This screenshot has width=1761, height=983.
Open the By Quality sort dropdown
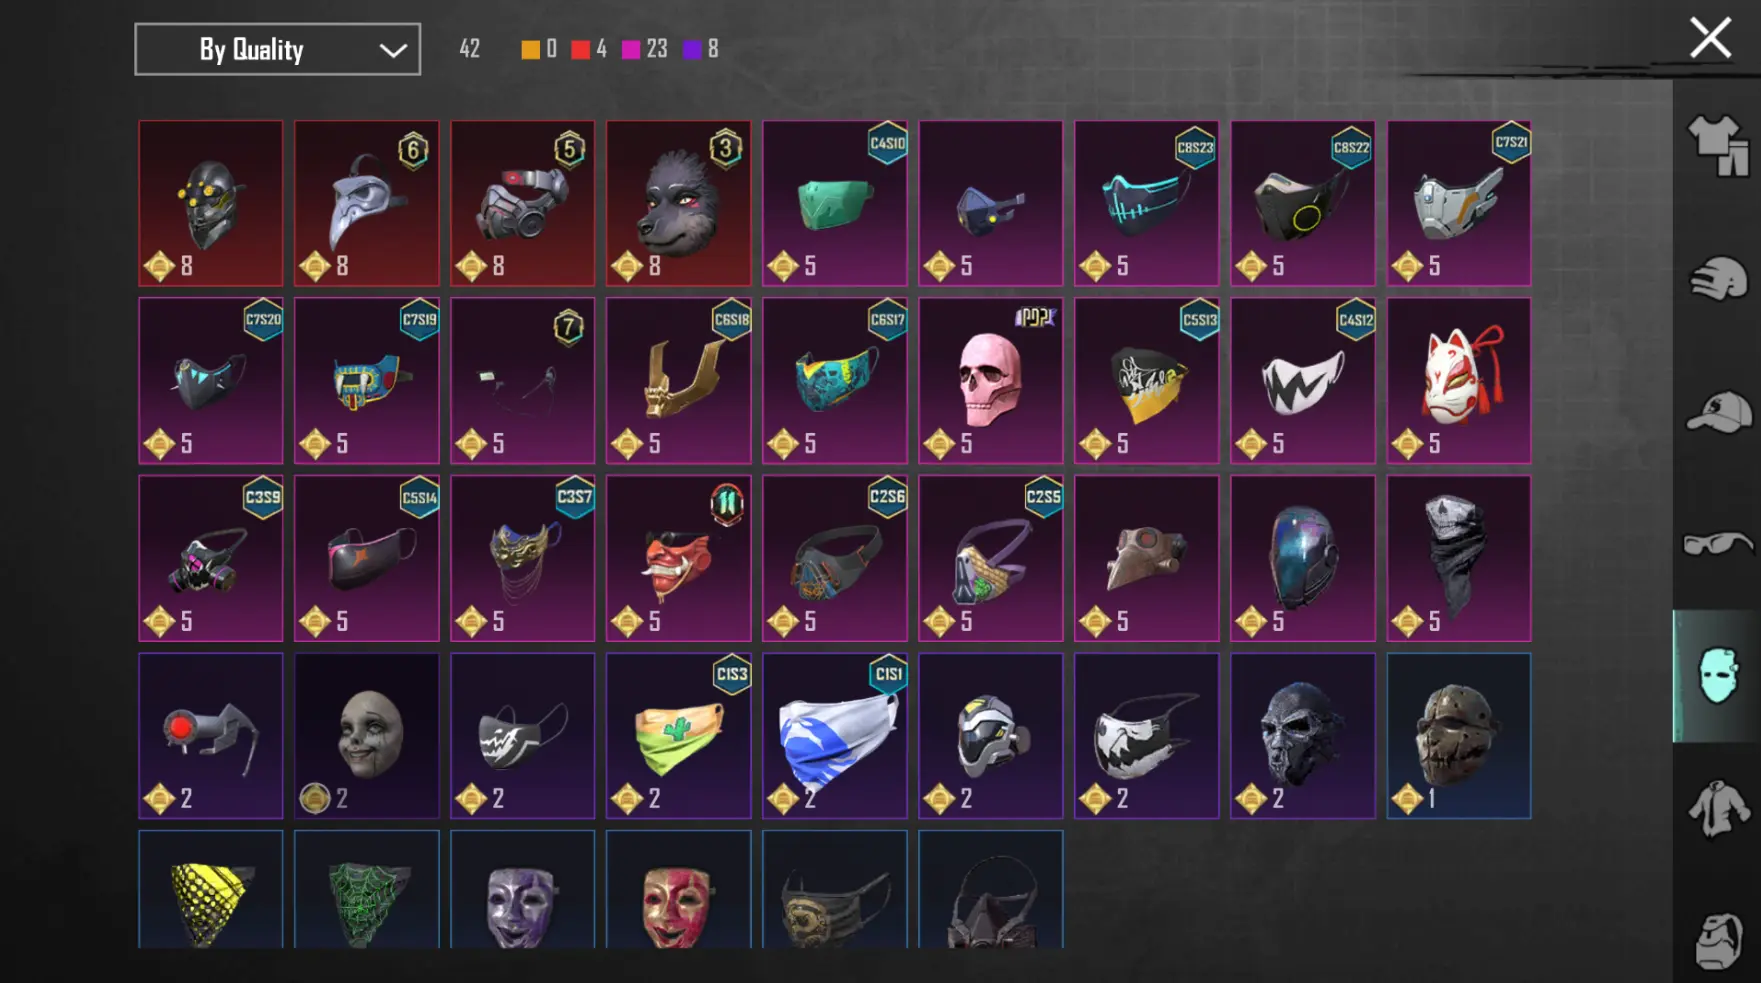coord(277,49)
